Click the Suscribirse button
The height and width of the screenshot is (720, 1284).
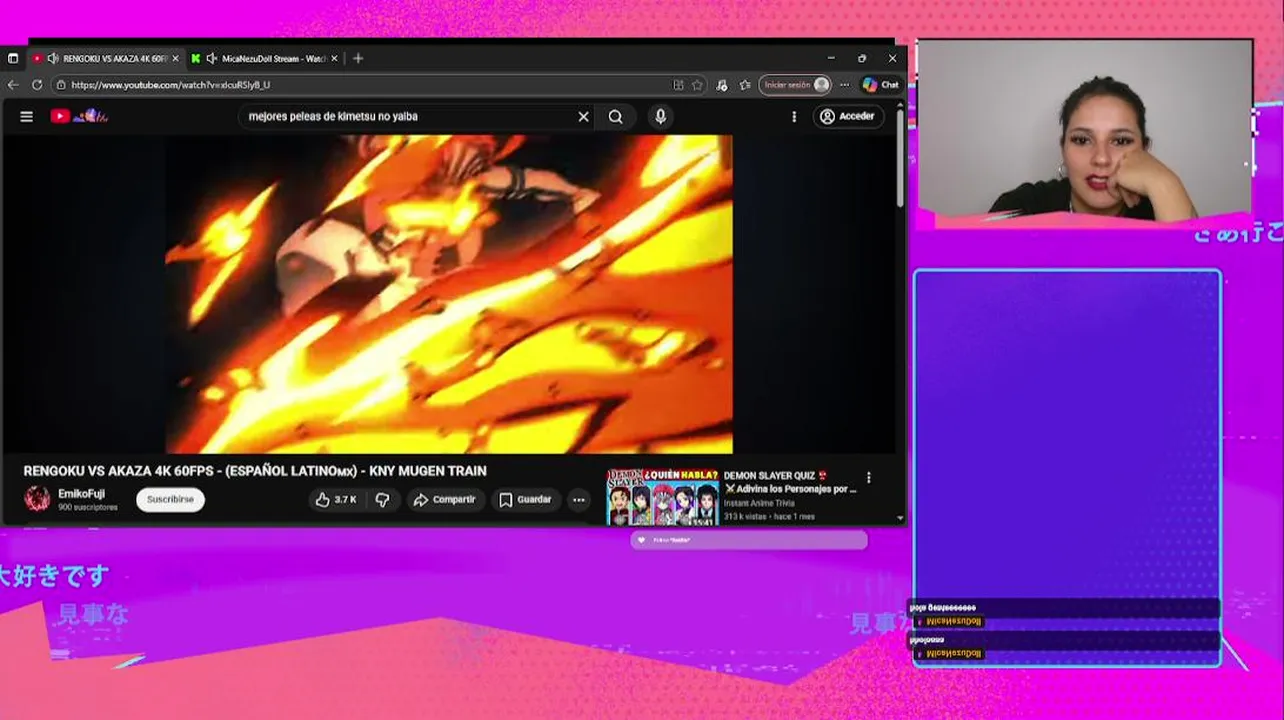[x=170, y=499]
